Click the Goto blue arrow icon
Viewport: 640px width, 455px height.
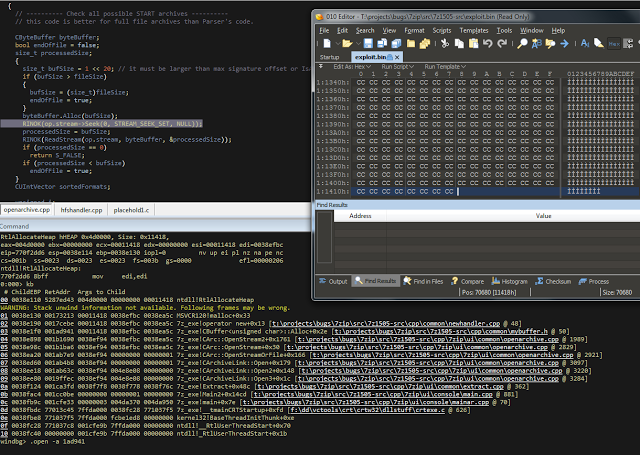tap(564, 43)
